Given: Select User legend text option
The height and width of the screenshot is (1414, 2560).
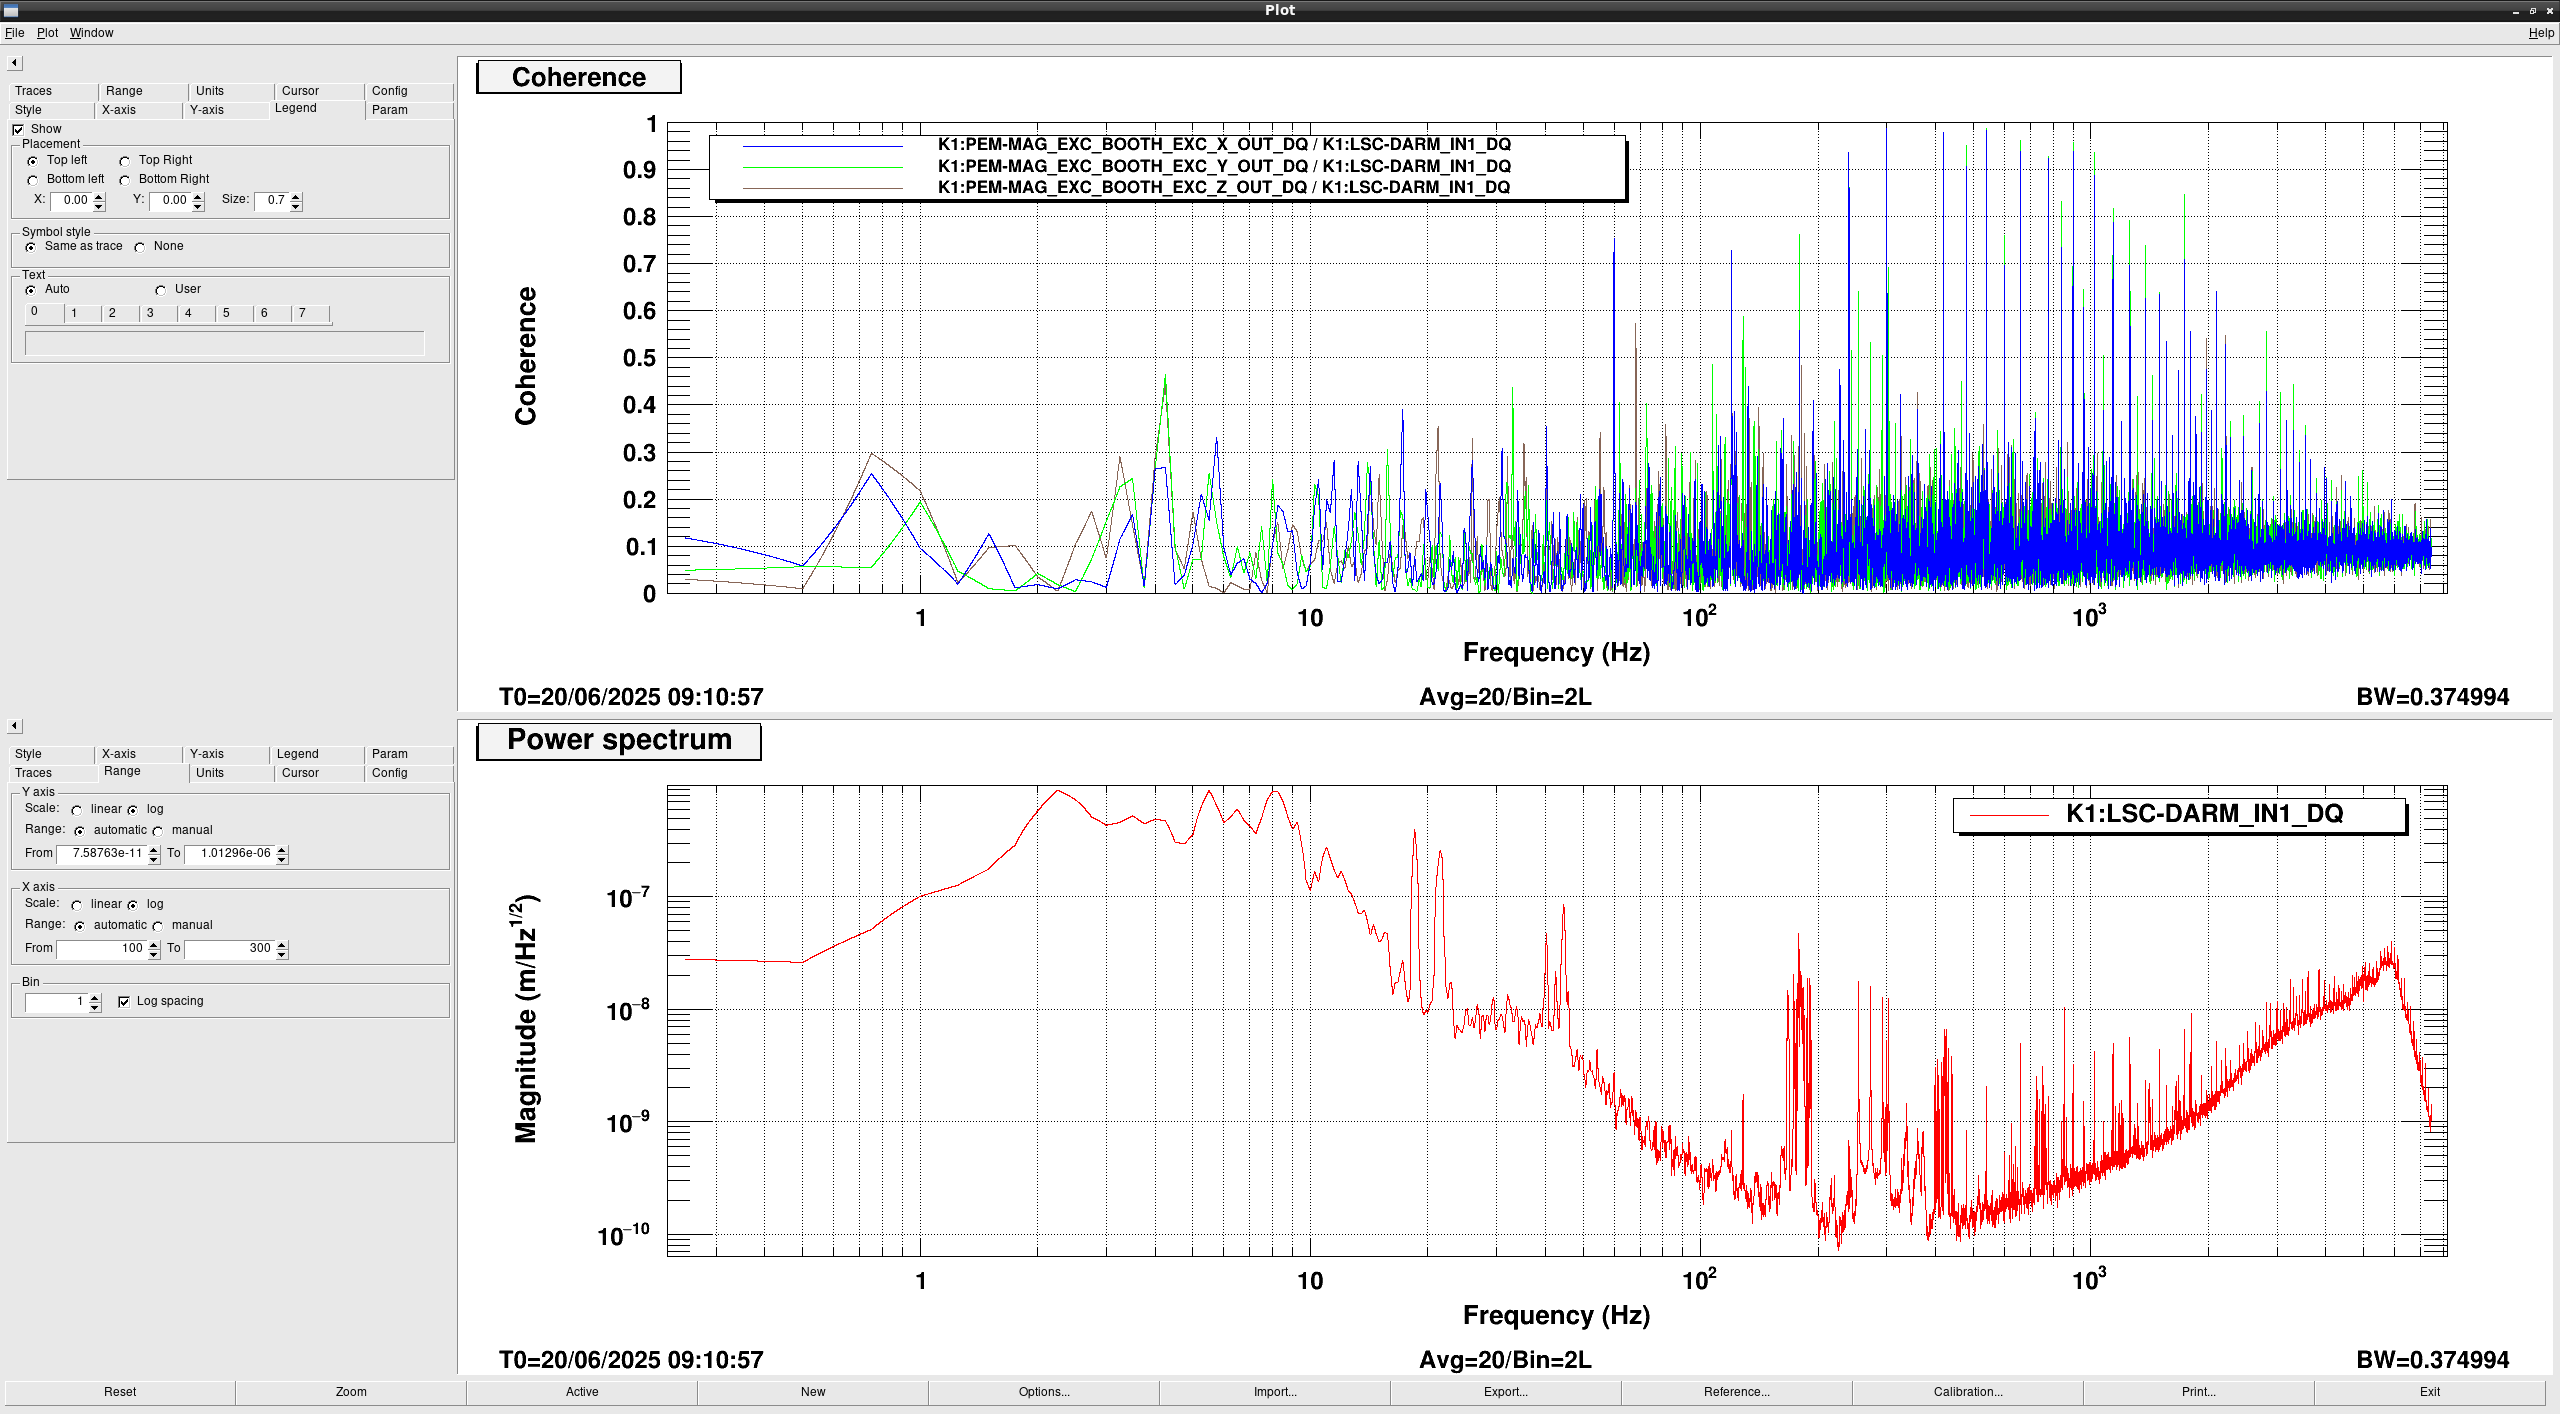Looking at the screenshot, I should [161, 290].
